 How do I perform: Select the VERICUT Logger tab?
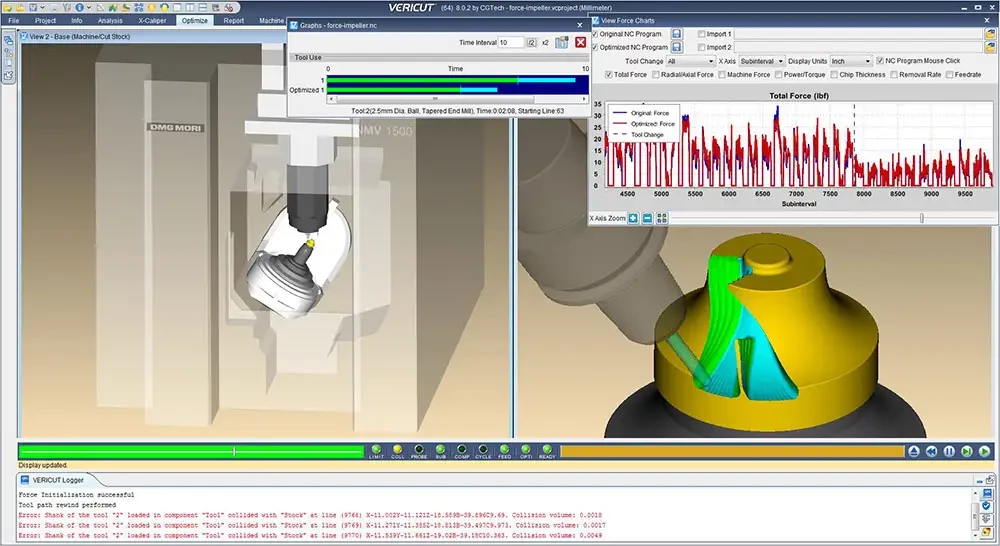(57, 480)
